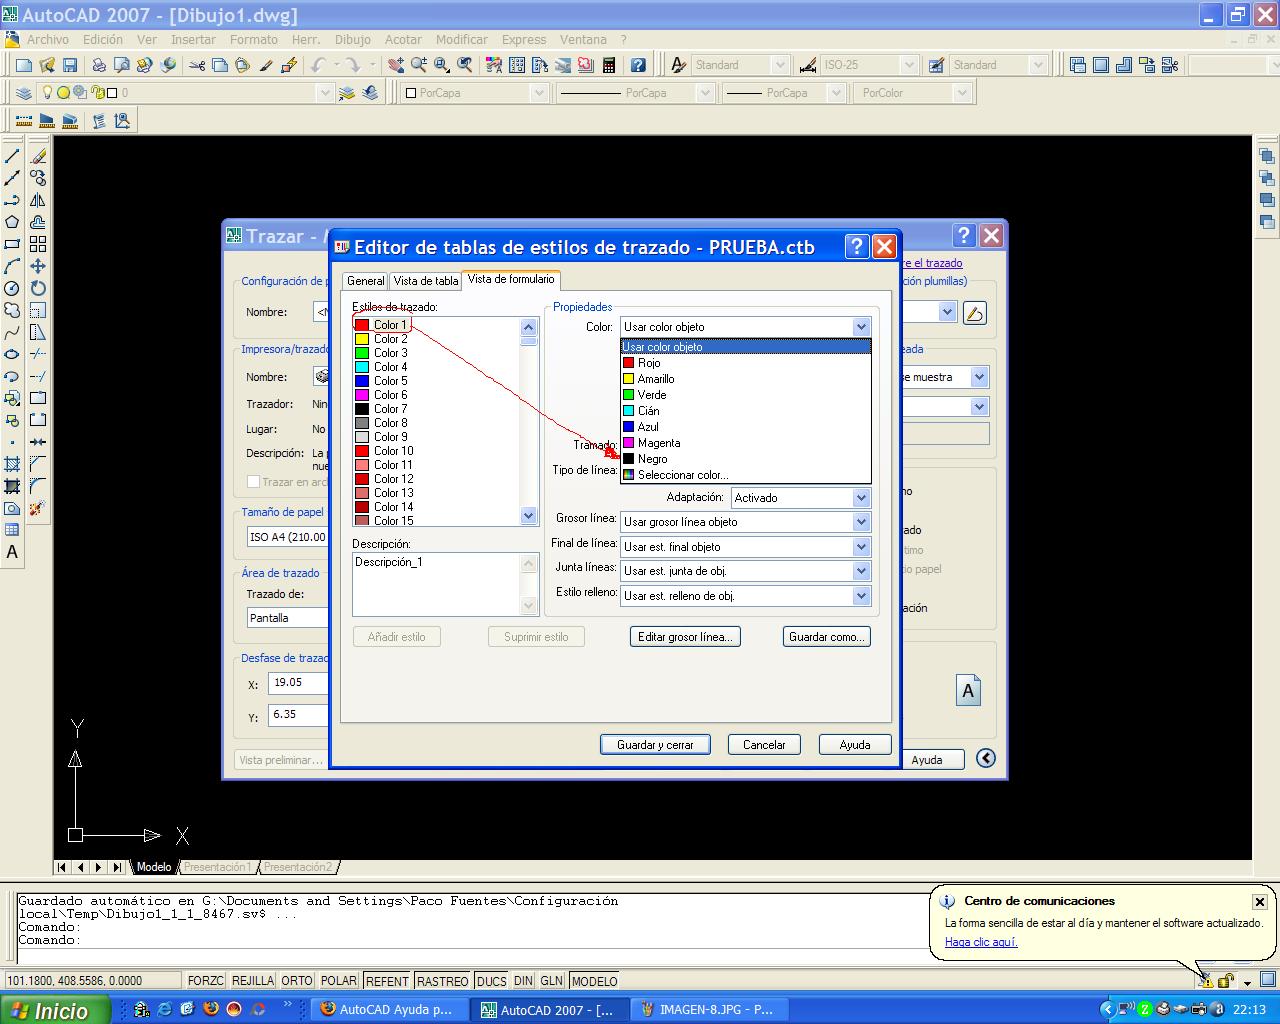Toggle POLAR tracking
Viewport: 1280px width, 1024px height.
tap(339, 981)
